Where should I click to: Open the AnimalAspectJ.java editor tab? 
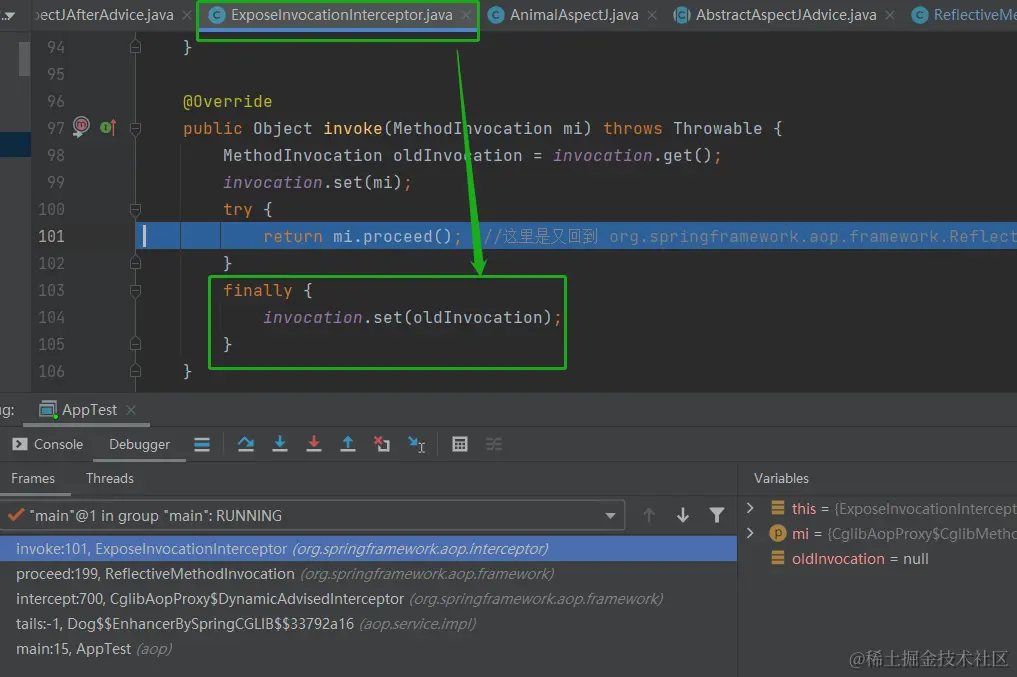coord(573,15)
